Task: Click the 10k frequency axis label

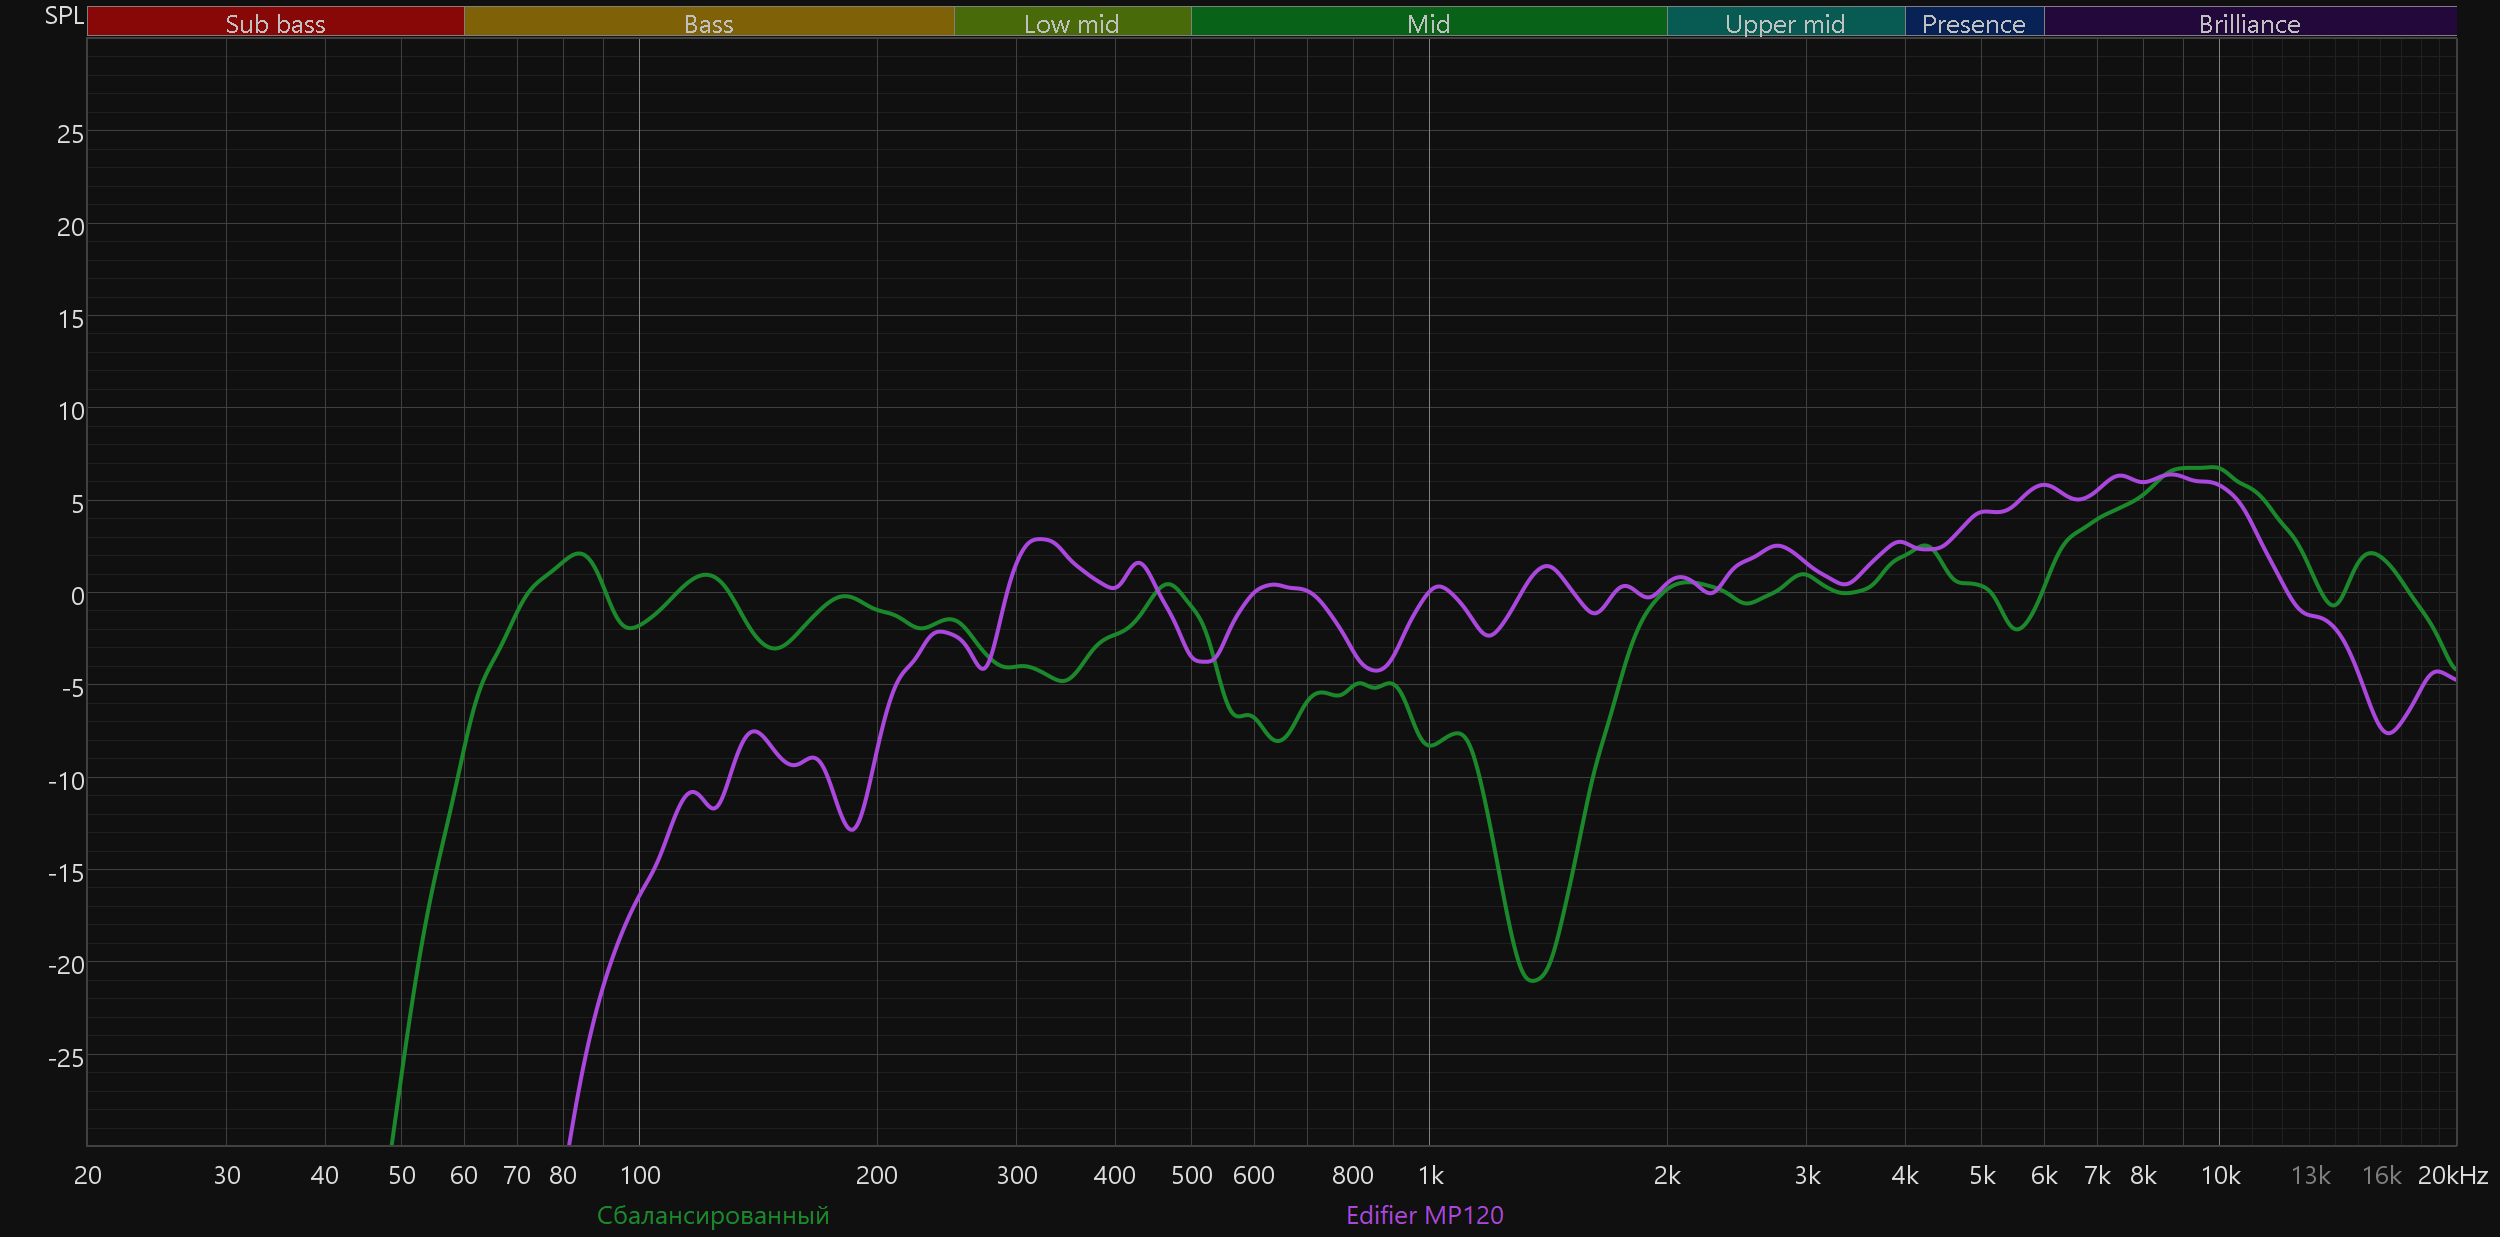Action: tap(2220, 1175)
